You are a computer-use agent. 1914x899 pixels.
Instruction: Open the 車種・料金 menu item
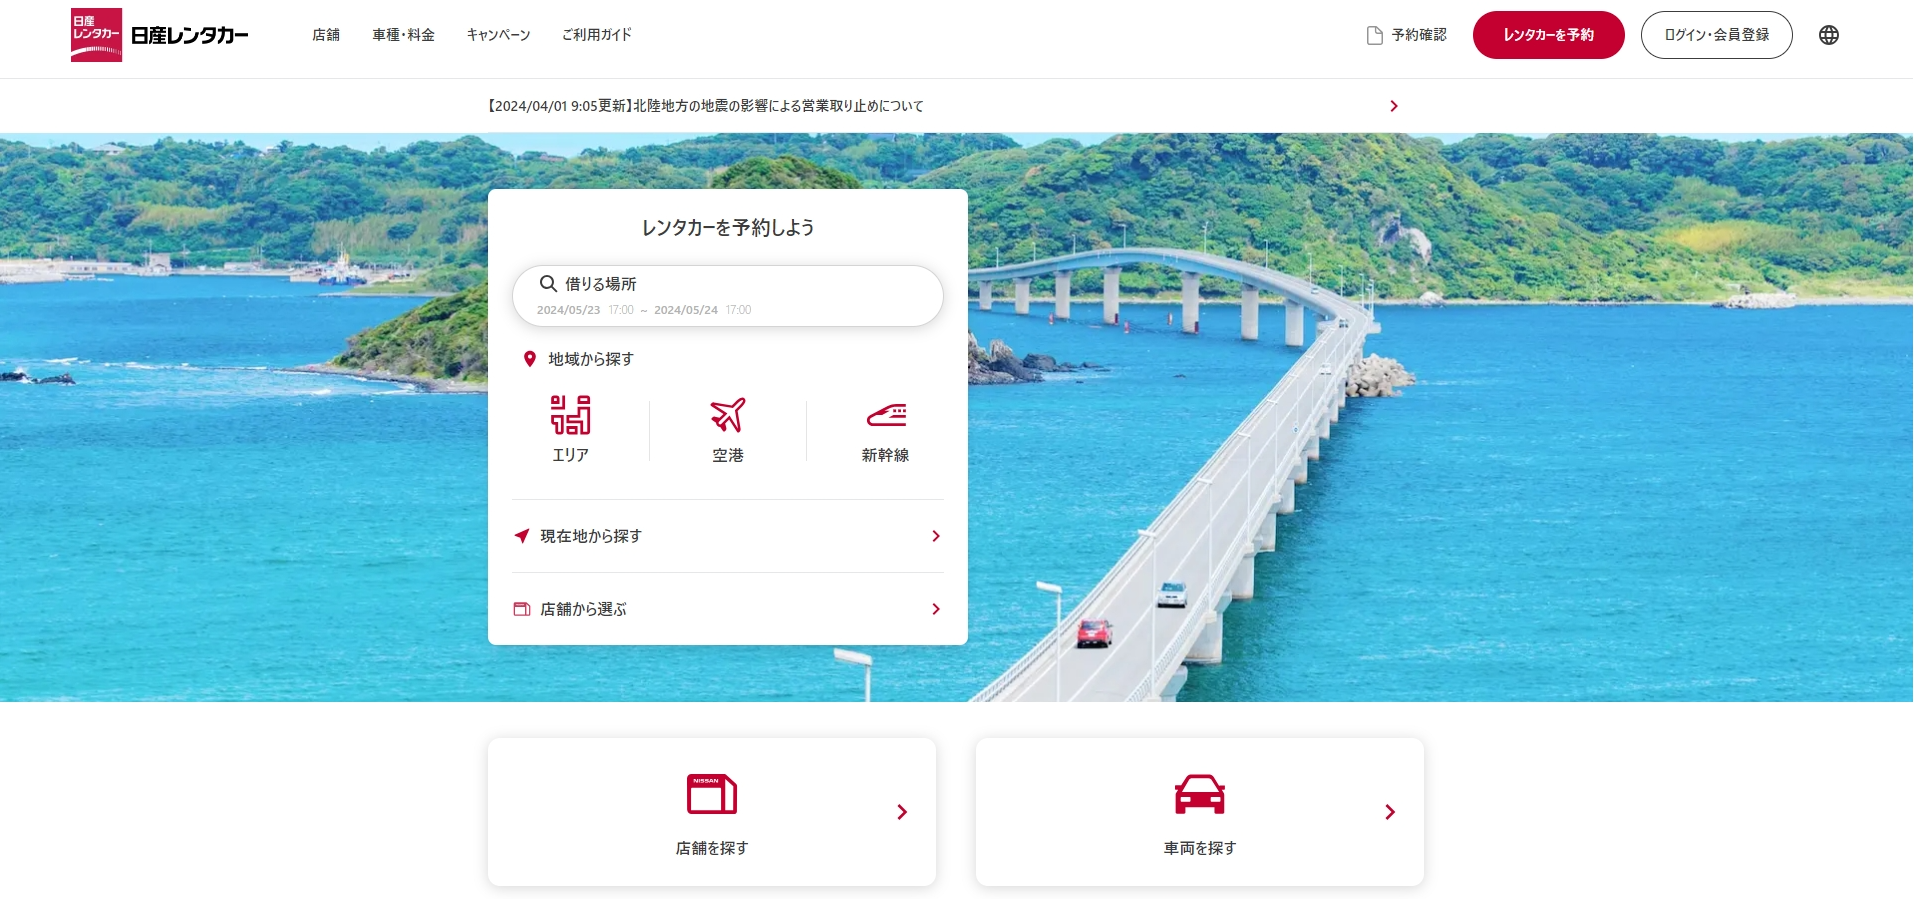pos(403,35)
